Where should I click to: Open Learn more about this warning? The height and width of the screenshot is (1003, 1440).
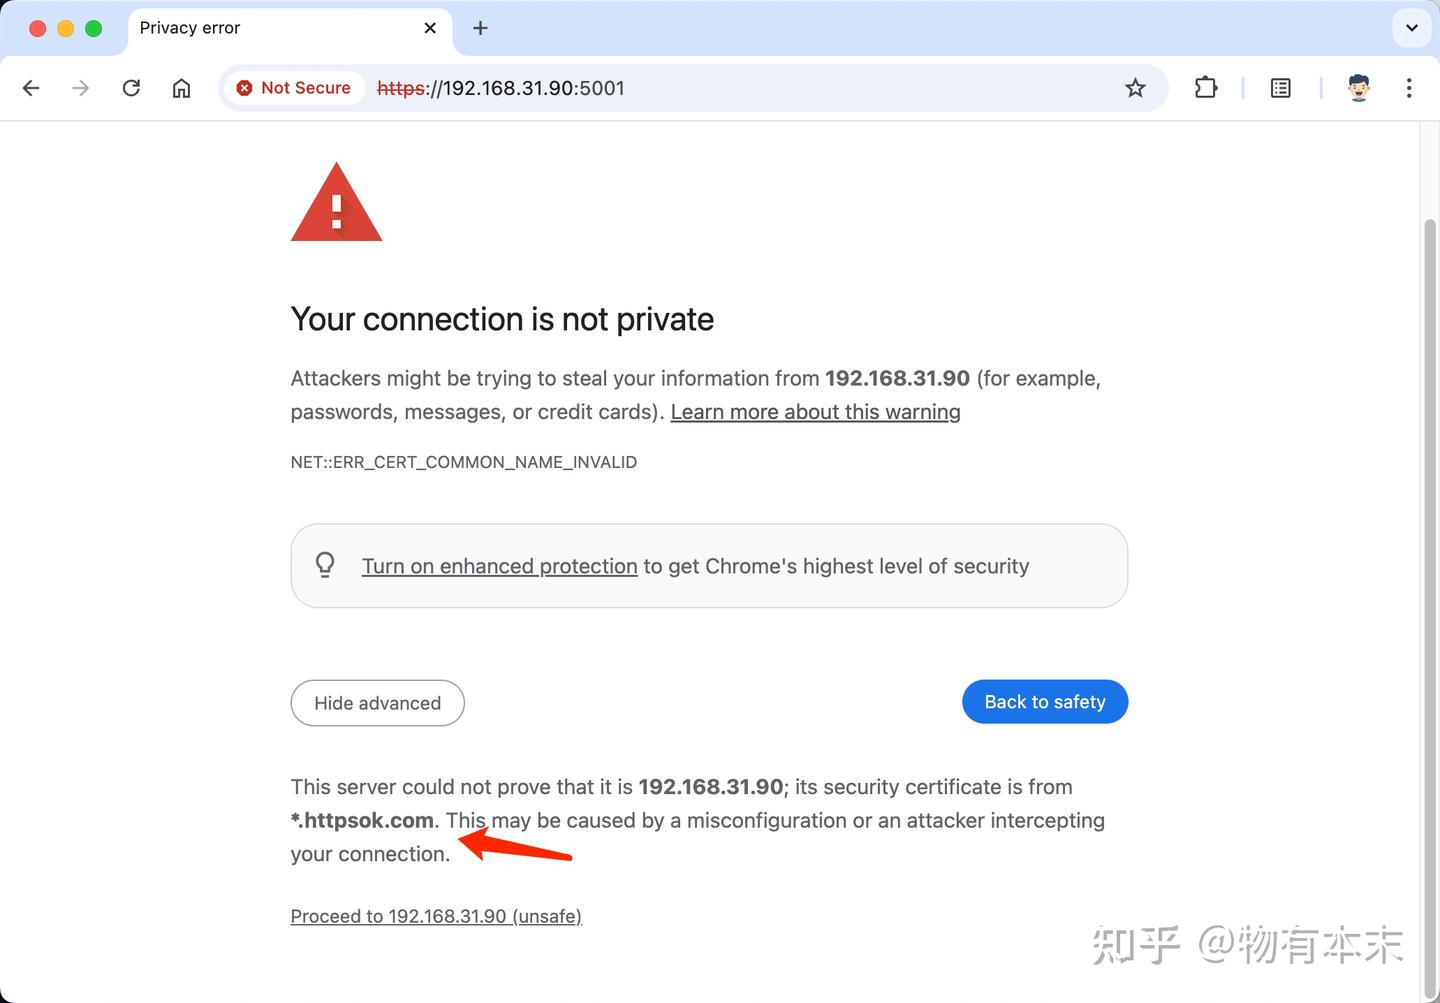point(815,411)
